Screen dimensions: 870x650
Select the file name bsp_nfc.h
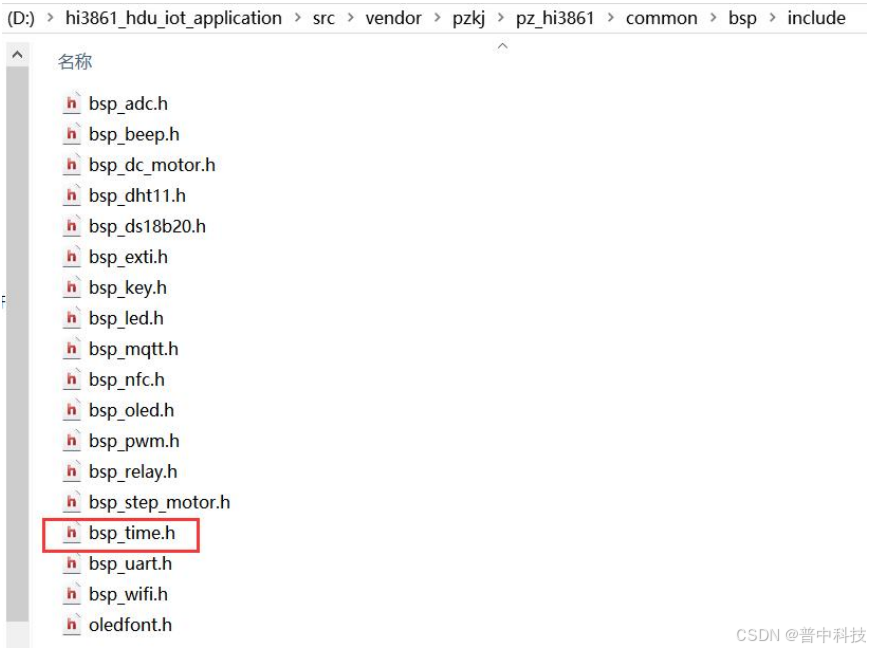click(x=127, y=380)
